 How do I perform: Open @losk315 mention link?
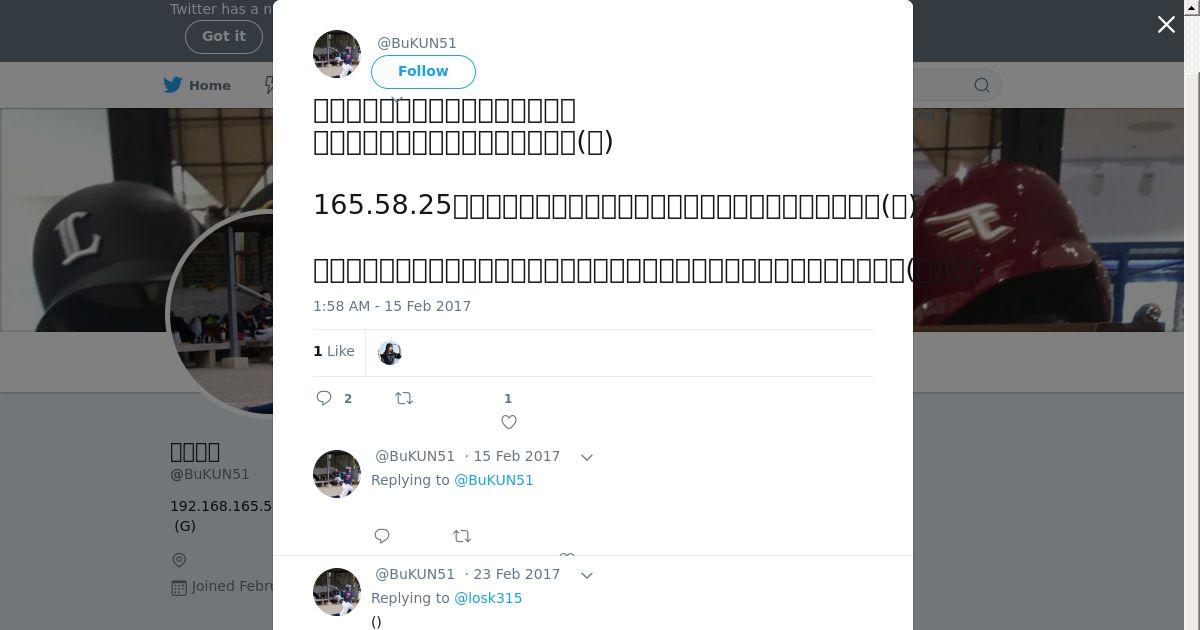[x=488, y=598]
